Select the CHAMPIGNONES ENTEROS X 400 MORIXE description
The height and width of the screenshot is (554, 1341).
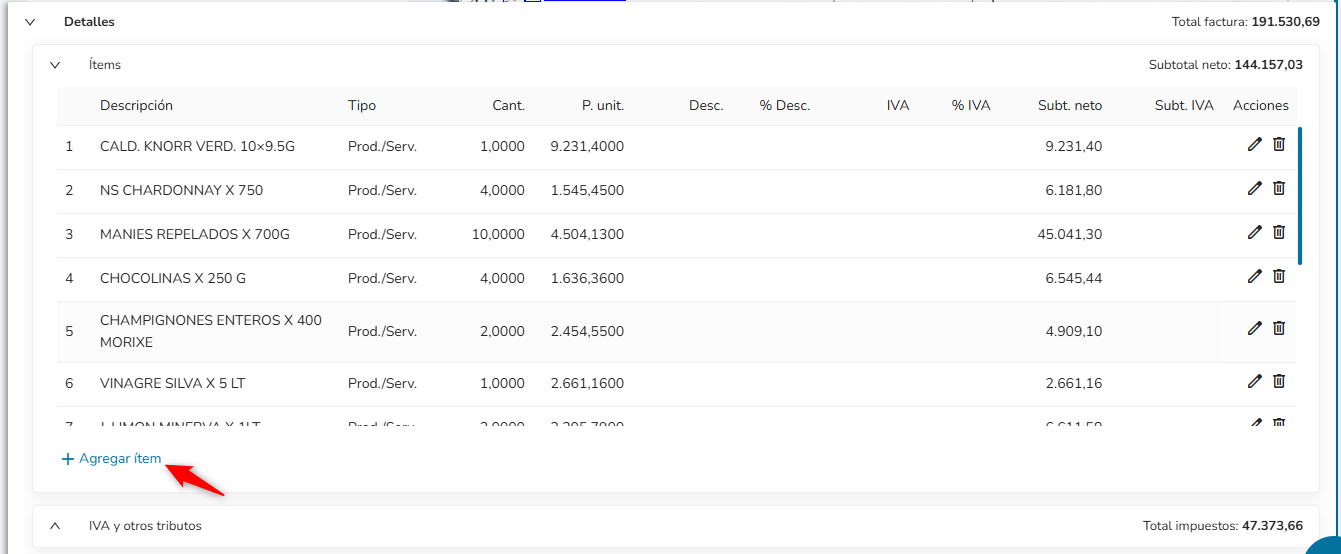click(x=211, y=331)
